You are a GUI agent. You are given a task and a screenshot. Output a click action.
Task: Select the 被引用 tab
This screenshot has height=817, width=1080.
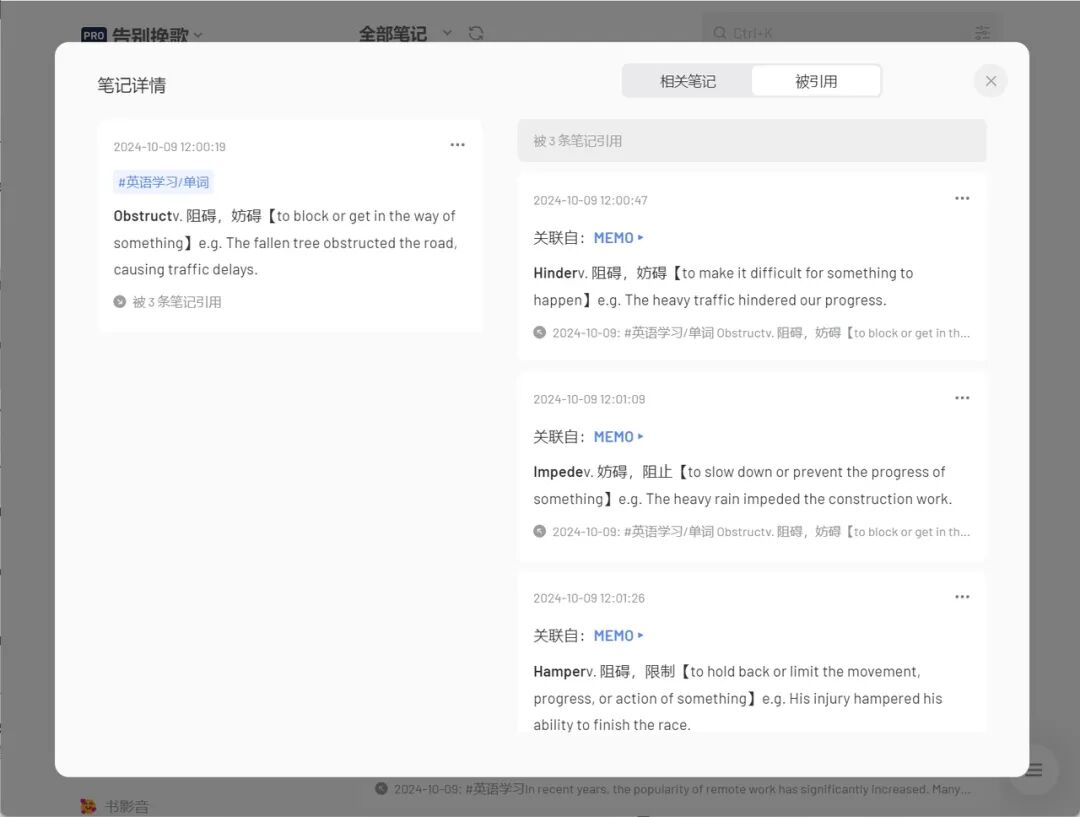tap(816, 81)
